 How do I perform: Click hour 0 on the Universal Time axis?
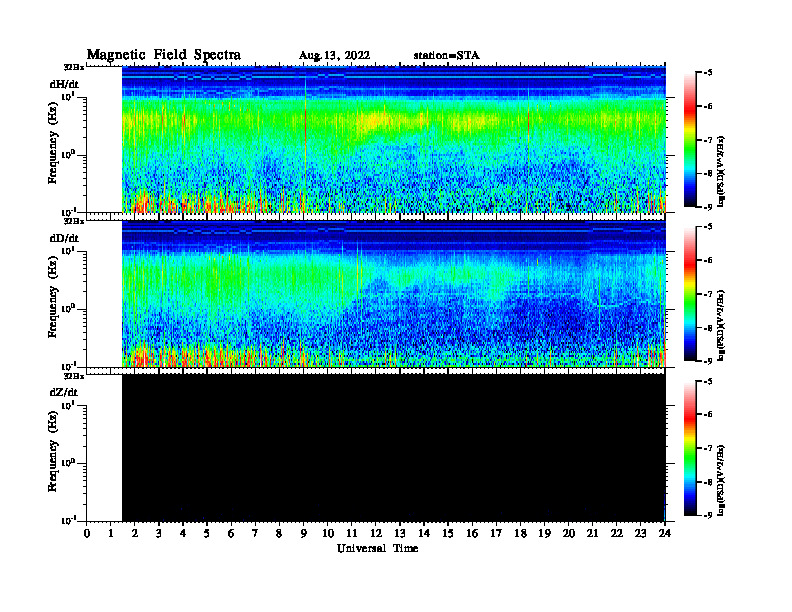(x=87, y=533)
